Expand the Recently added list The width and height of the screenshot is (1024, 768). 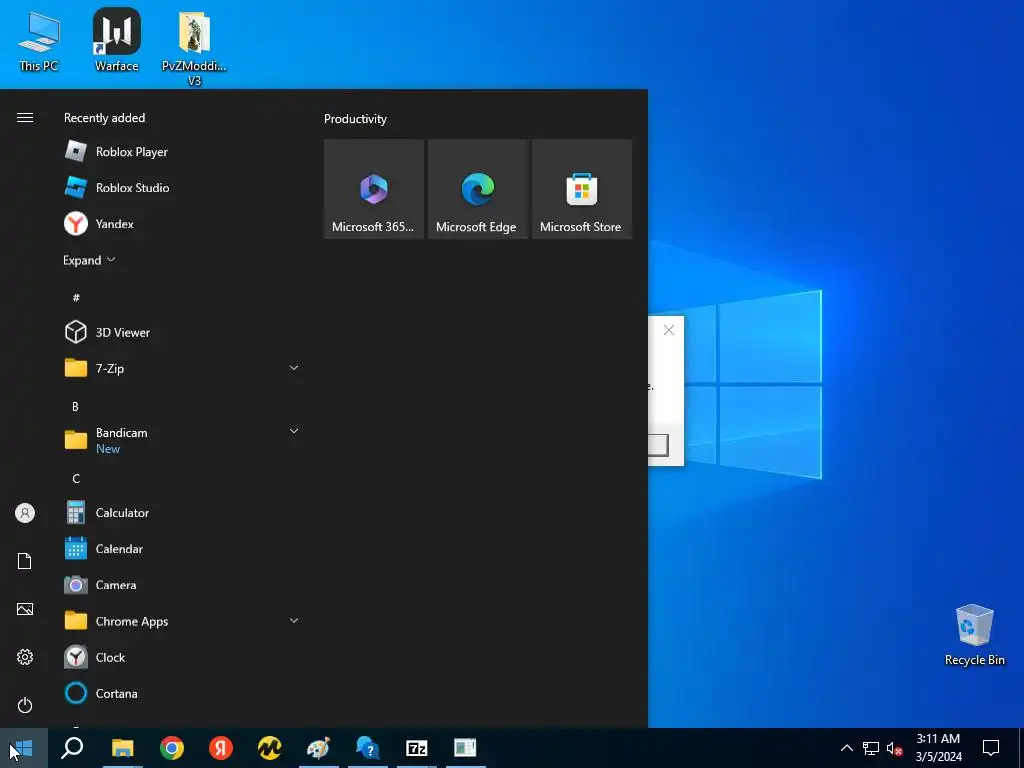[x=89, y=260]
